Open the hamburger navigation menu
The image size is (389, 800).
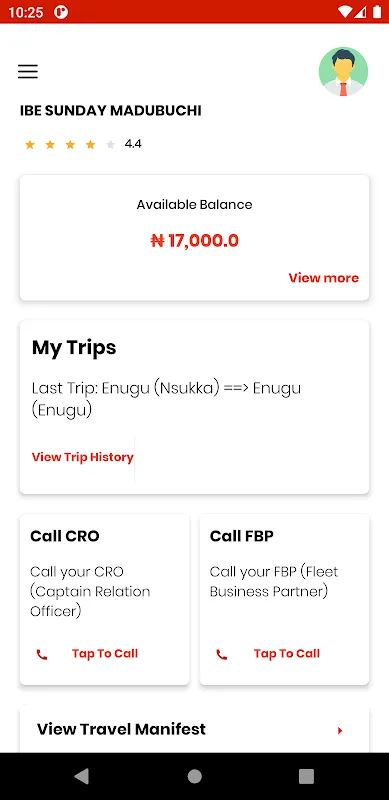pos(28,71)
